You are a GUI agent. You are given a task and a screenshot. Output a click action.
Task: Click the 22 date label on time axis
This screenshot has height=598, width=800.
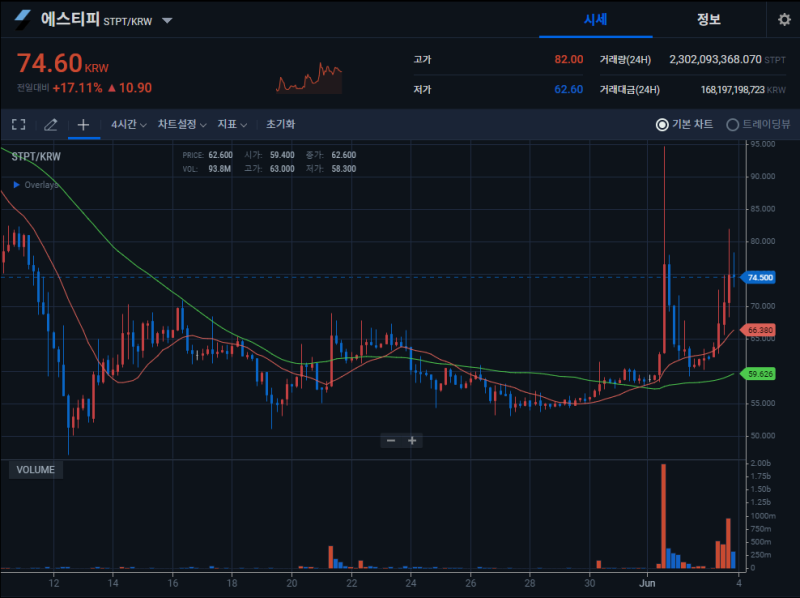(x=351, y=583)
